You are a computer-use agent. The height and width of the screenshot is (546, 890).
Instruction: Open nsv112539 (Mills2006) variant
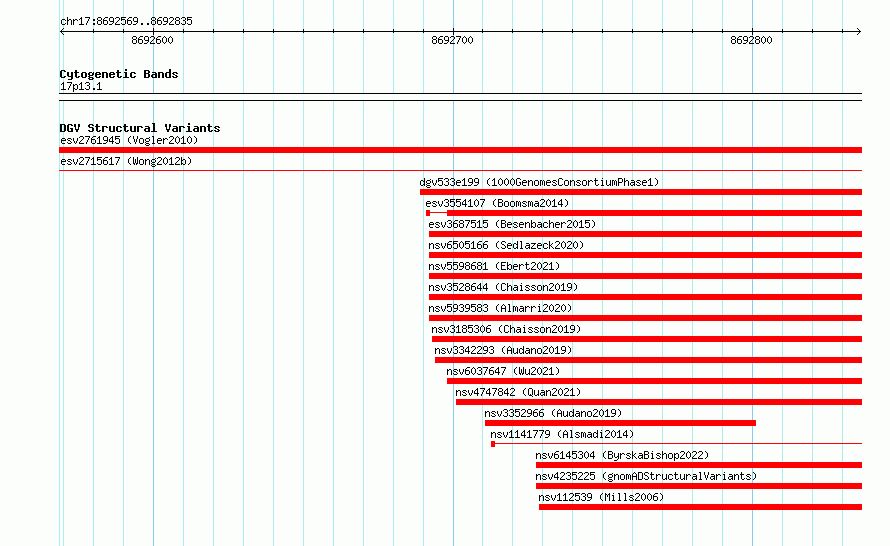tap(601, 497)
